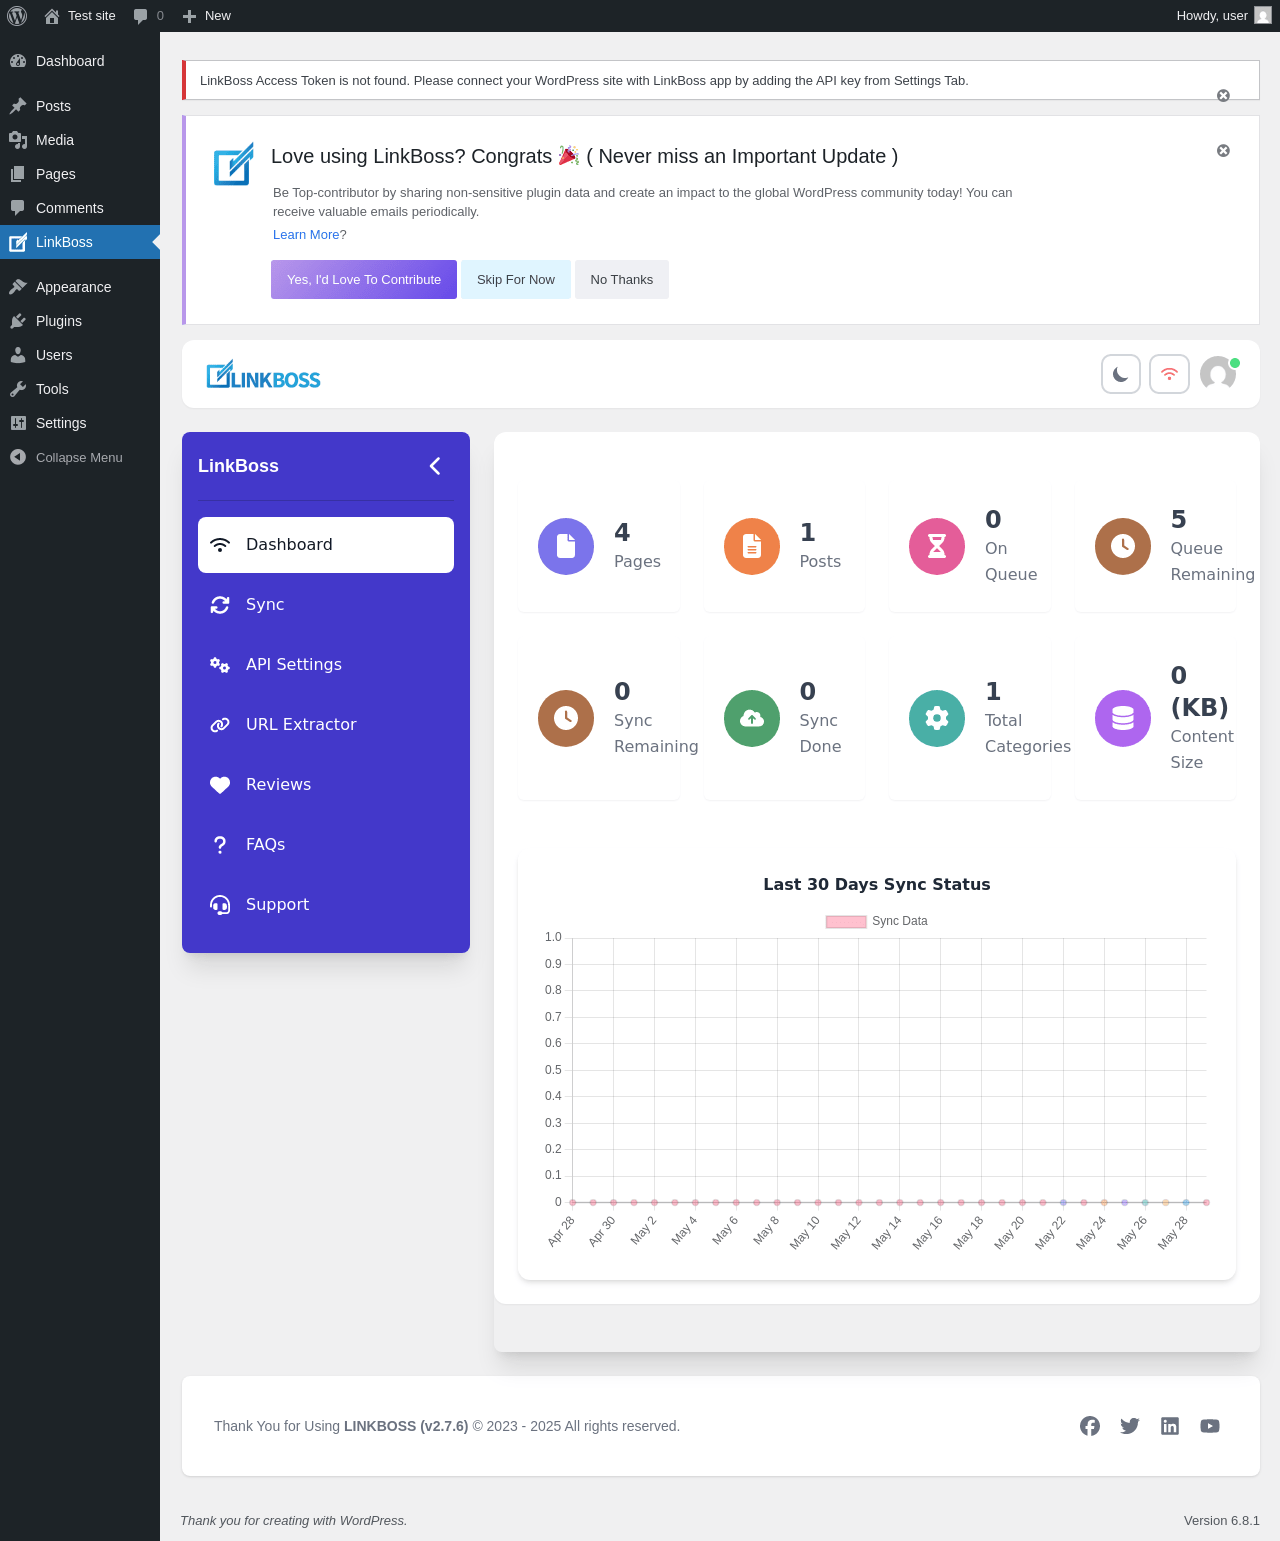The height and width of the screenshot is (1541, 1280).
Task: Click the red wifi connection status icon
Action: pos(1169,374)
